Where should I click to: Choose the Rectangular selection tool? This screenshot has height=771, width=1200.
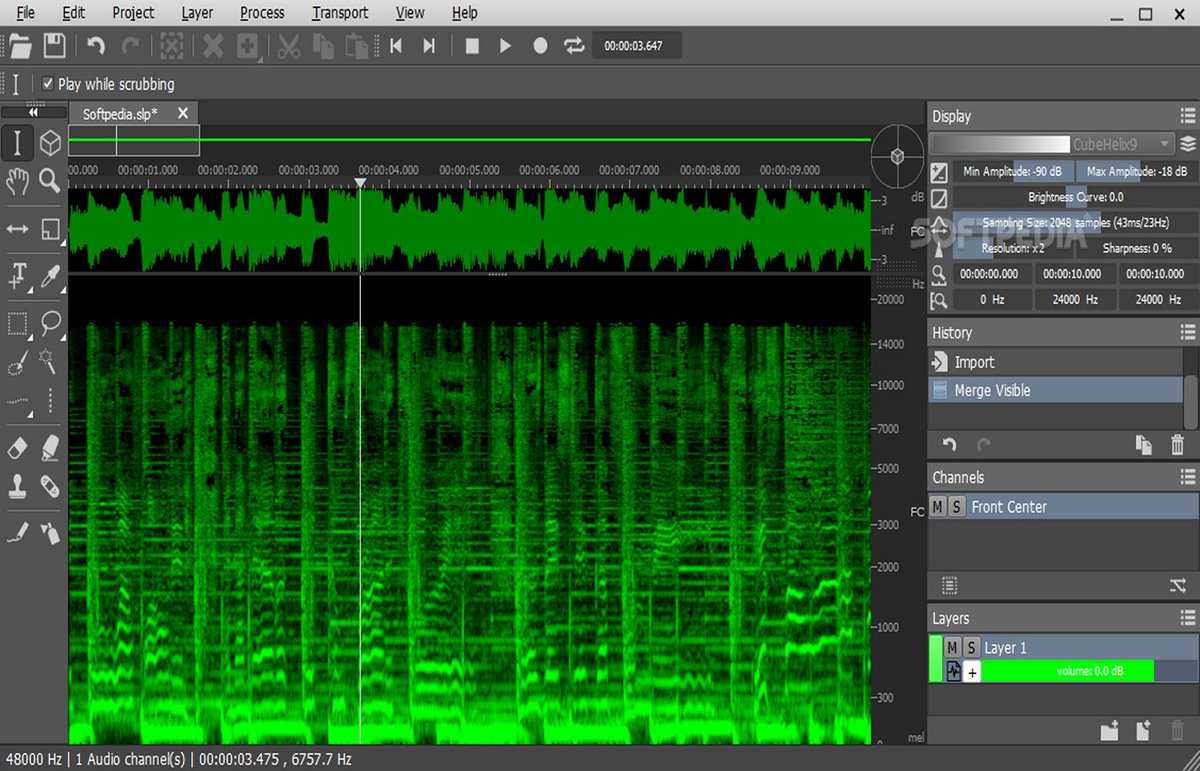(x=17, y=323)
